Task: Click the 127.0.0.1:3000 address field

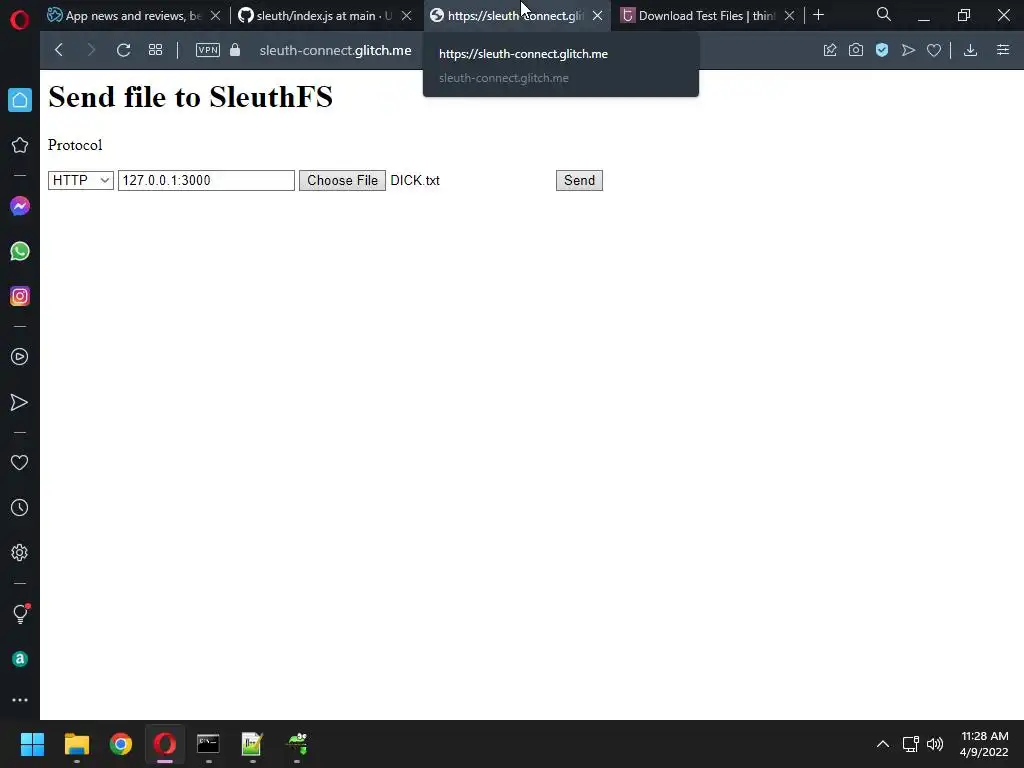Action: tap(206, 180)
